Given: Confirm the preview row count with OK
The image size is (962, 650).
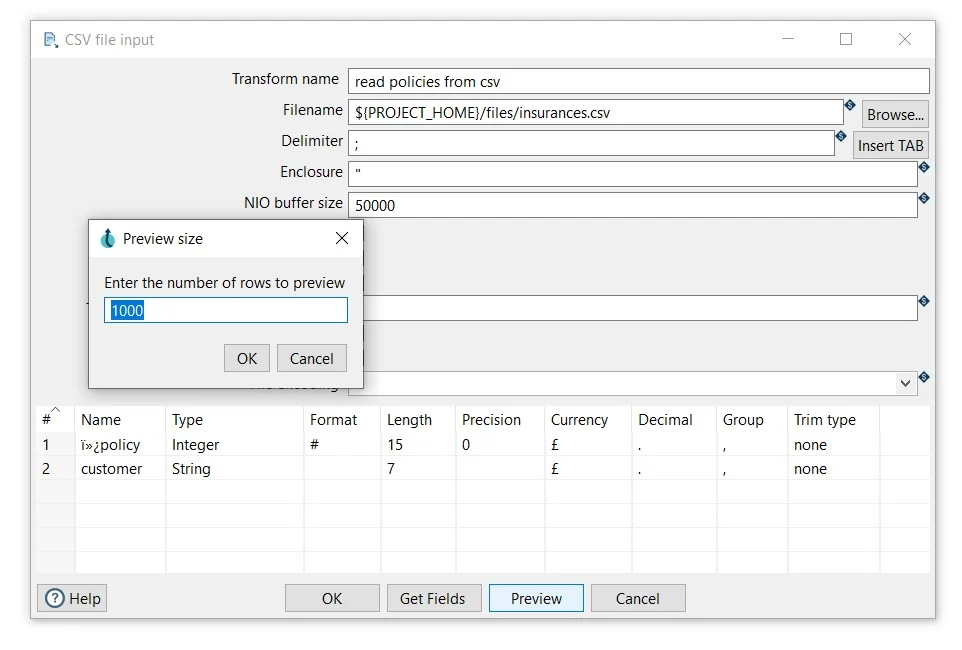Looking at the screenshot, I should (246, 358).
